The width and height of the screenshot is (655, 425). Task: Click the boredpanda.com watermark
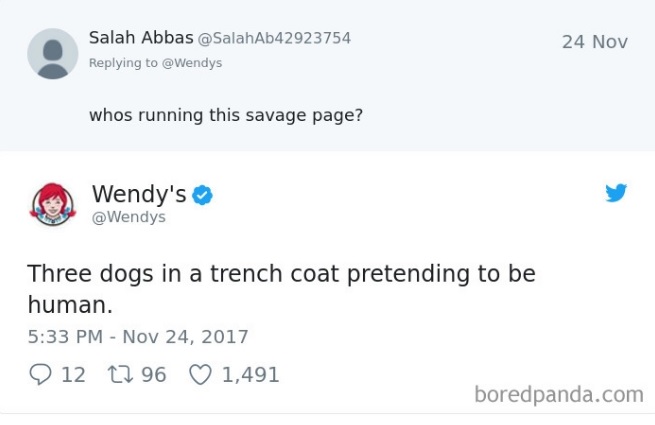(559, 394)
